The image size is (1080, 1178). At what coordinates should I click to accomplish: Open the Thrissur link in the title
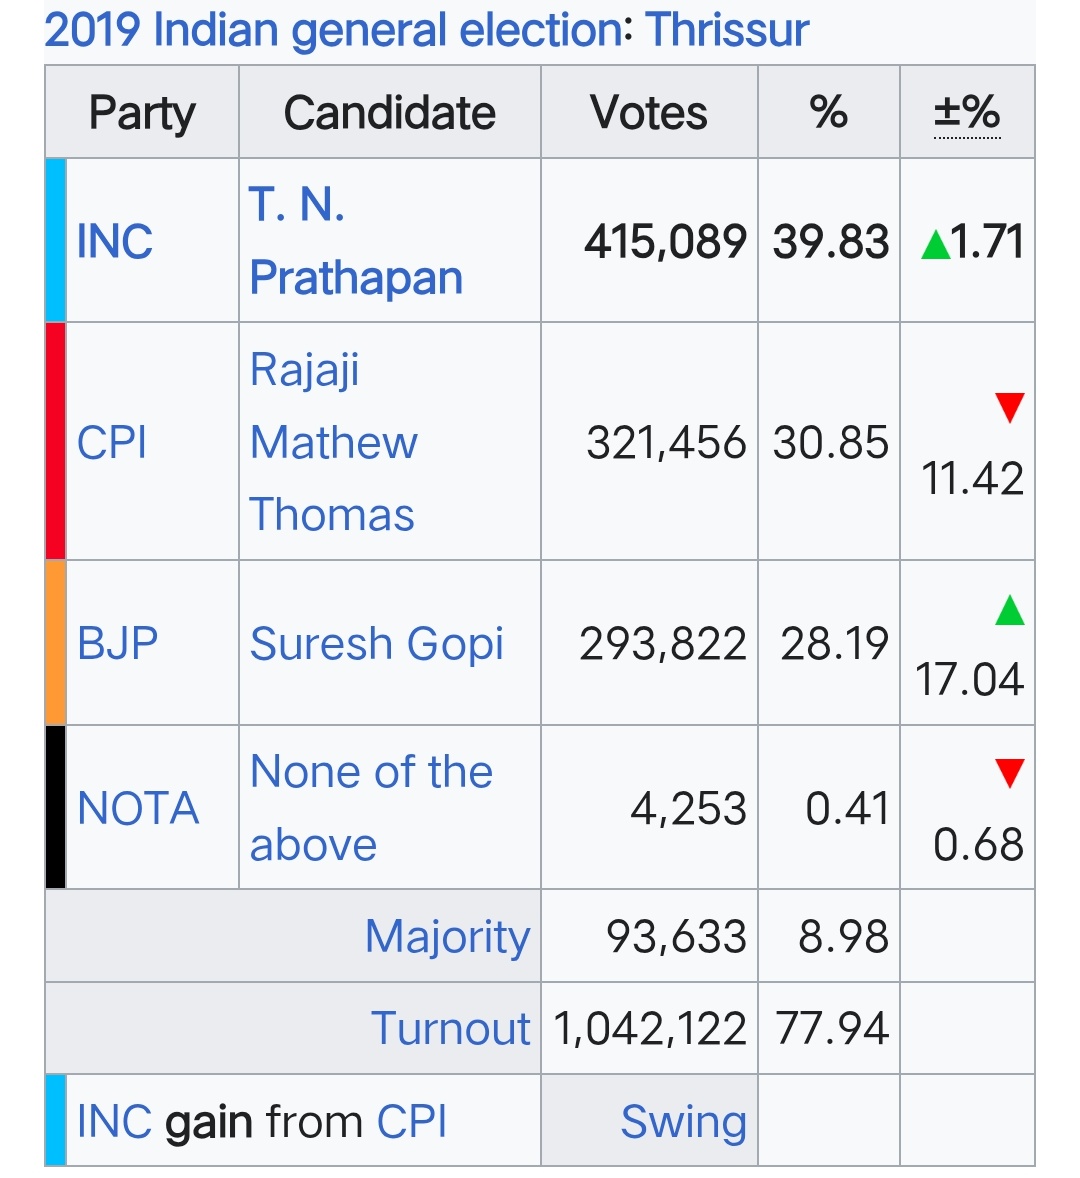pos(726,30)
